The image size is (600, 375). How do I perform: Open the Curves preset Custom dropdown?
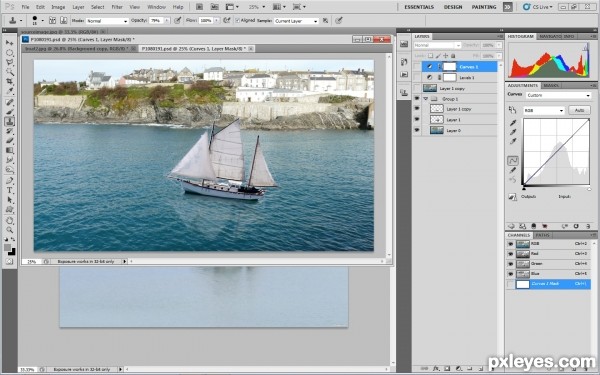coord(558,95)
